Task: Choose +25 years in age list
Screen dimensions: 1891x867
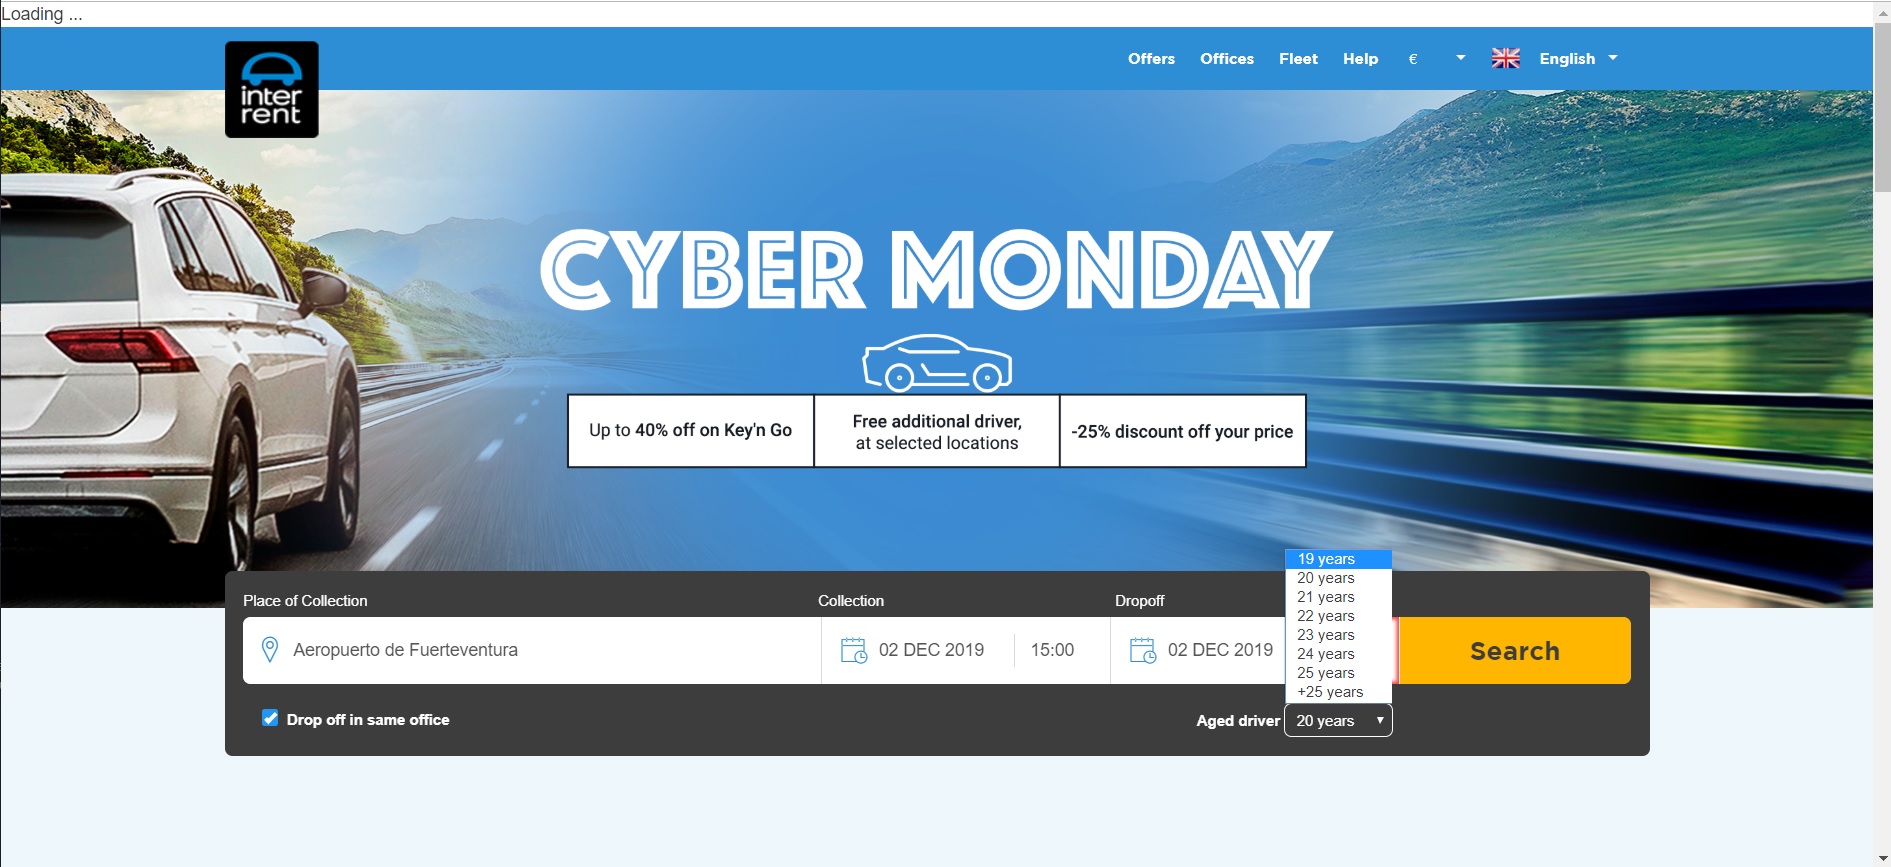Action: coord(1330,692)
